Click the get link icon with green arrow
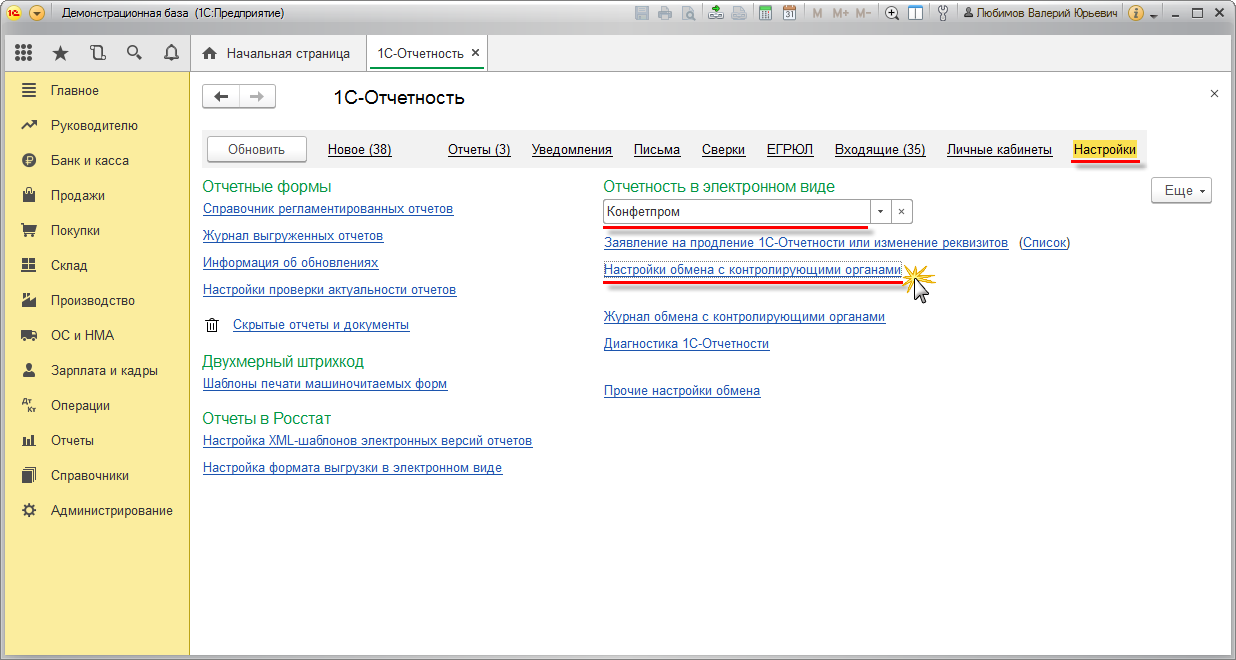 point(716,13)
